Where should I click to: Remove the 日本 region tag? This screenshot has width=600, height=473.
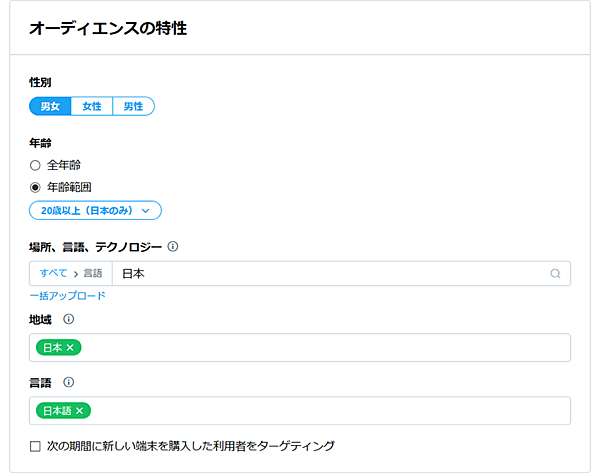(x=71, y=347)
